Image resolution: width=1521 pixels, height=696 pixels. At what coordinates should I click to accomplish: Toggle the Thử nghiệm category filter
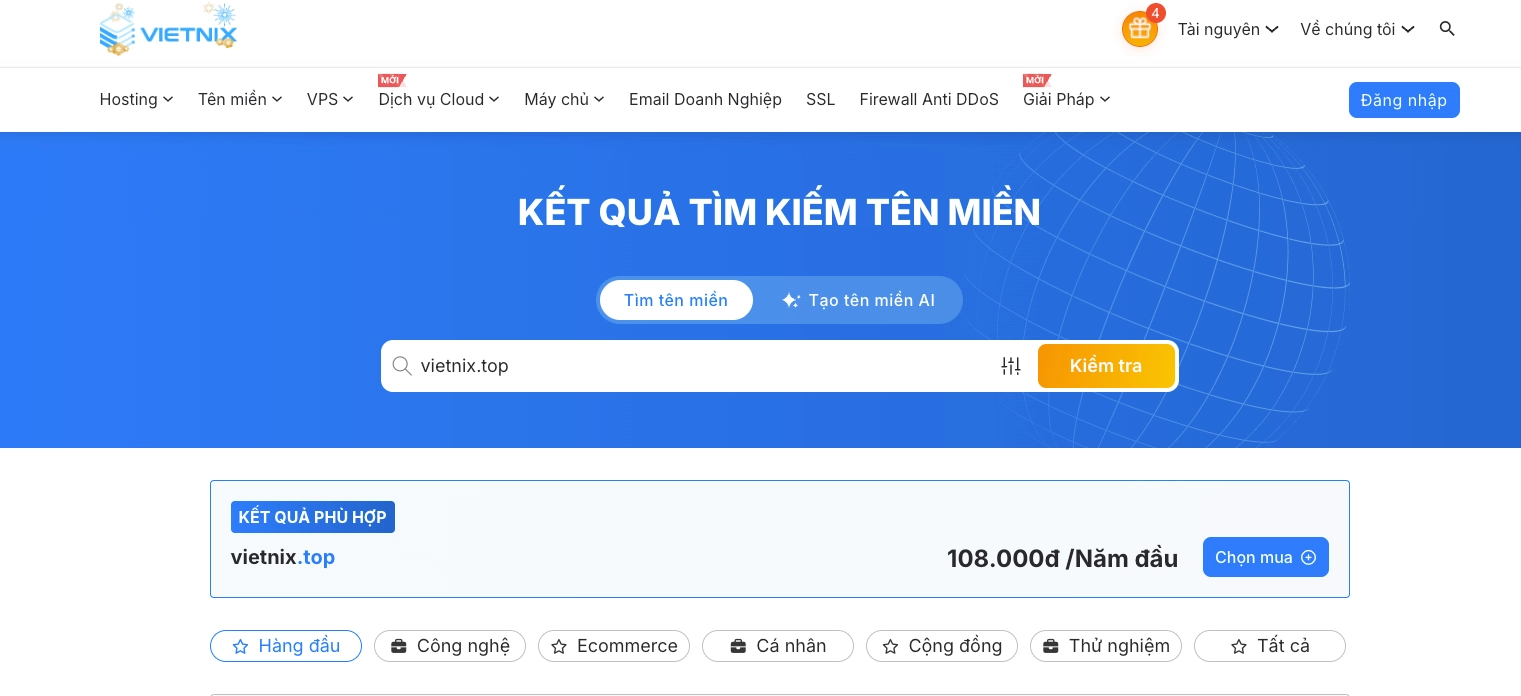pos(1106,646)
